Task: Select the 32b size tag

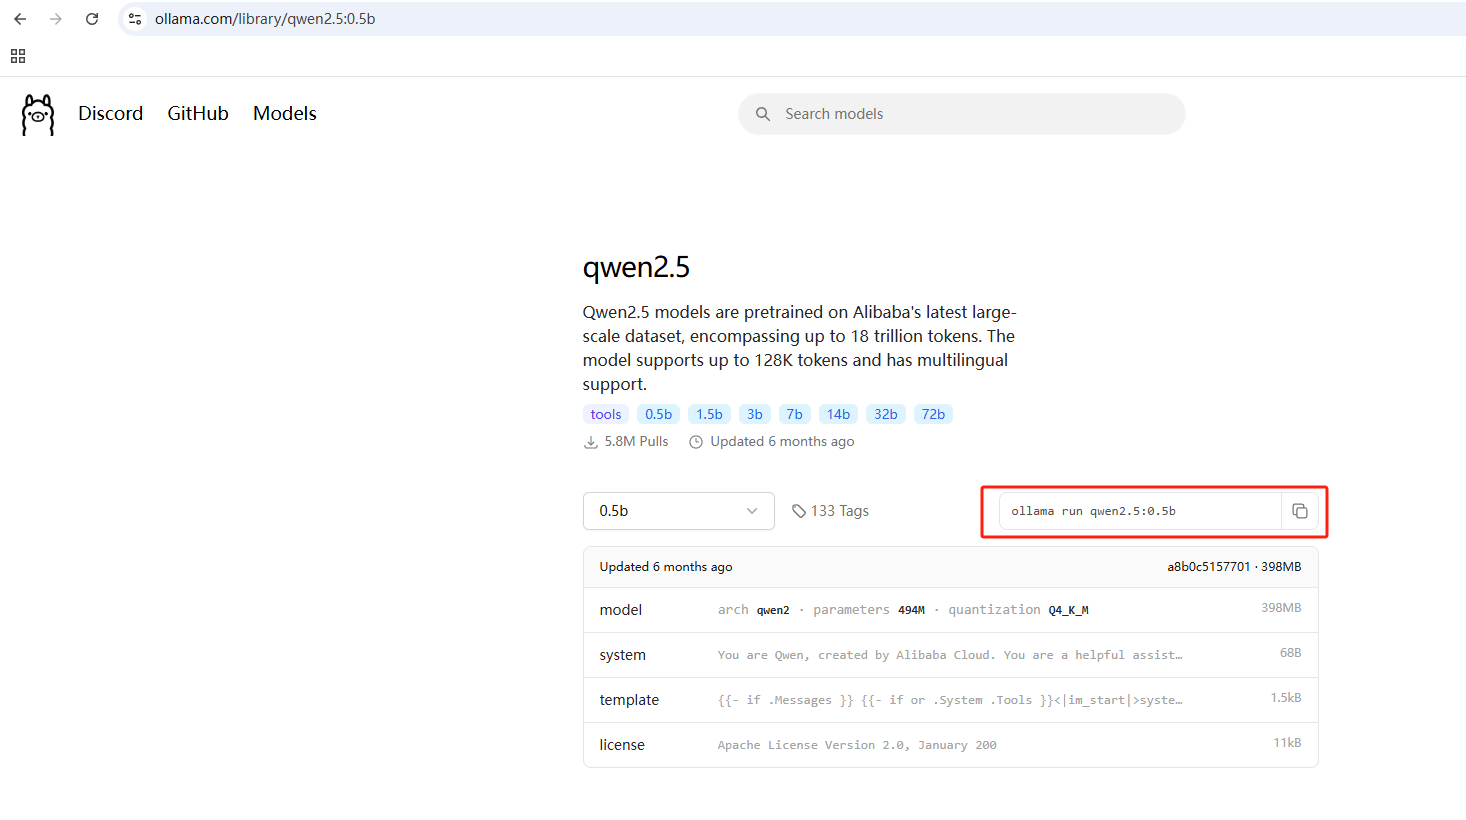Action: click(x=886, y=414)
